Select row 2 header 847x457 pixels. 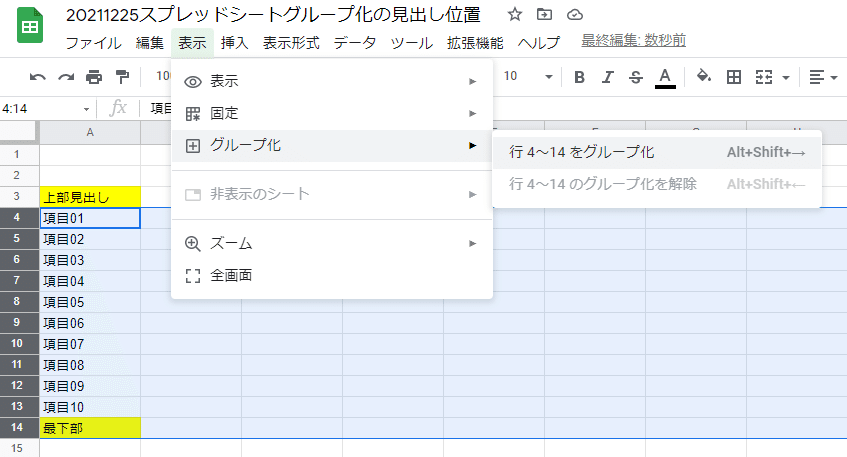click(18, 176)
